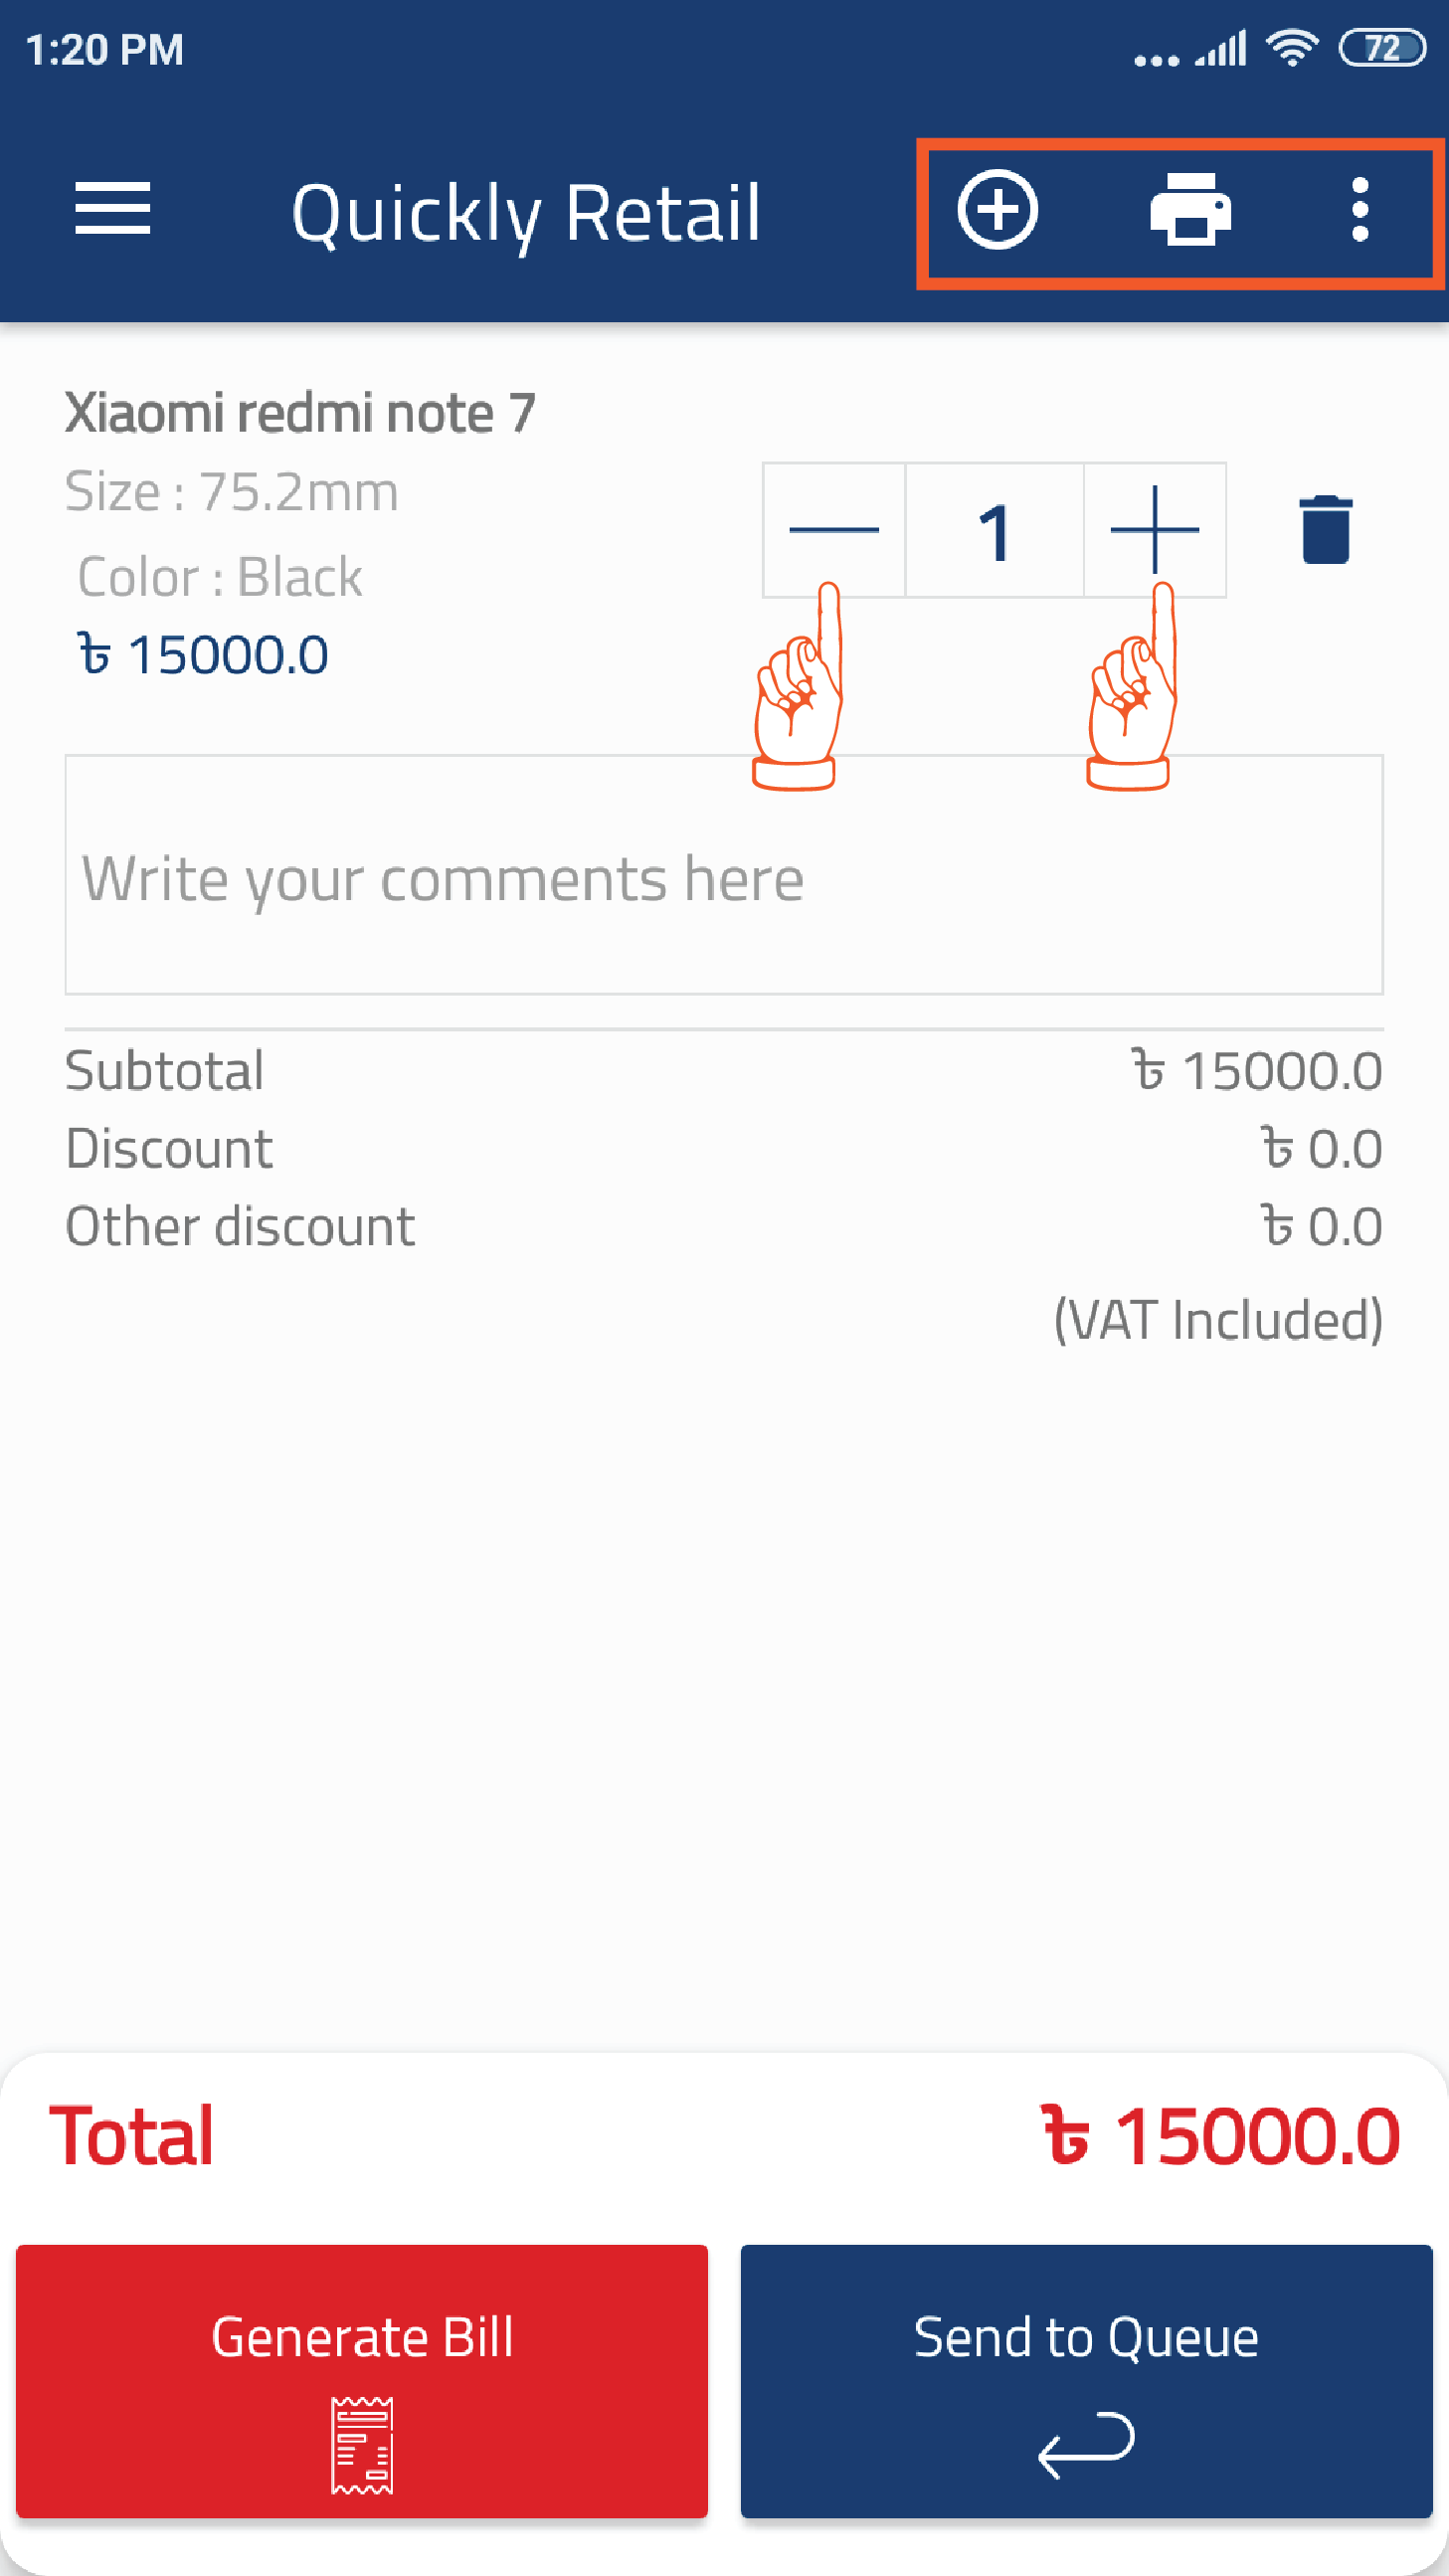Click the printer icon in toolbar
This screenshot has height=2576, width=1449.
coord(1190,209)
